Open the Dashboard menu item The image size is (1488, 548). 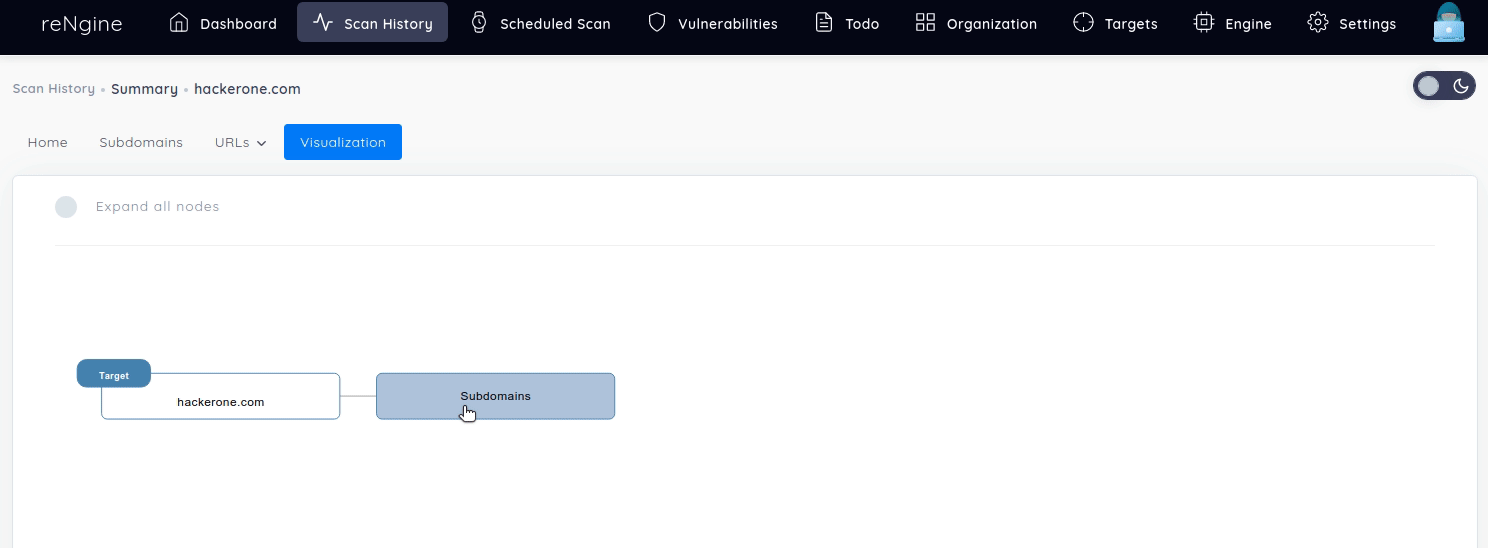223,23
